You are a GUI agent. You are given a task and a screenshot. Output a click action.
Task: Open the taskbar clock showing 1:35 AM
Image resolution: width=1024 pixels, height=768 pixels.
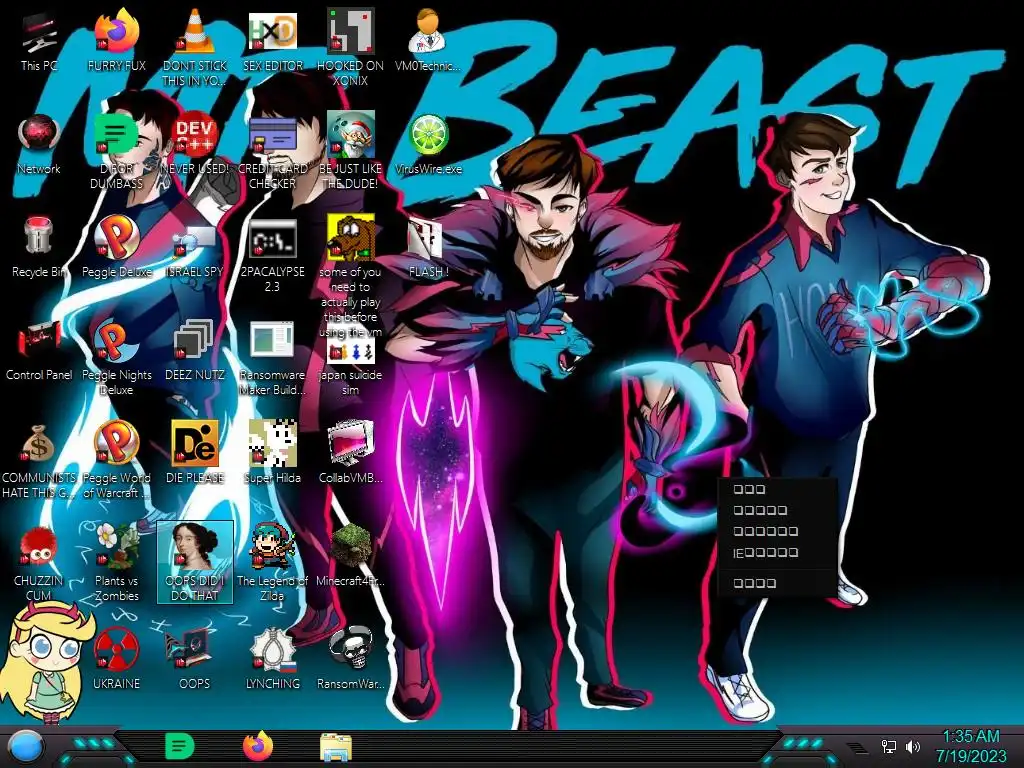pos(971,746)
